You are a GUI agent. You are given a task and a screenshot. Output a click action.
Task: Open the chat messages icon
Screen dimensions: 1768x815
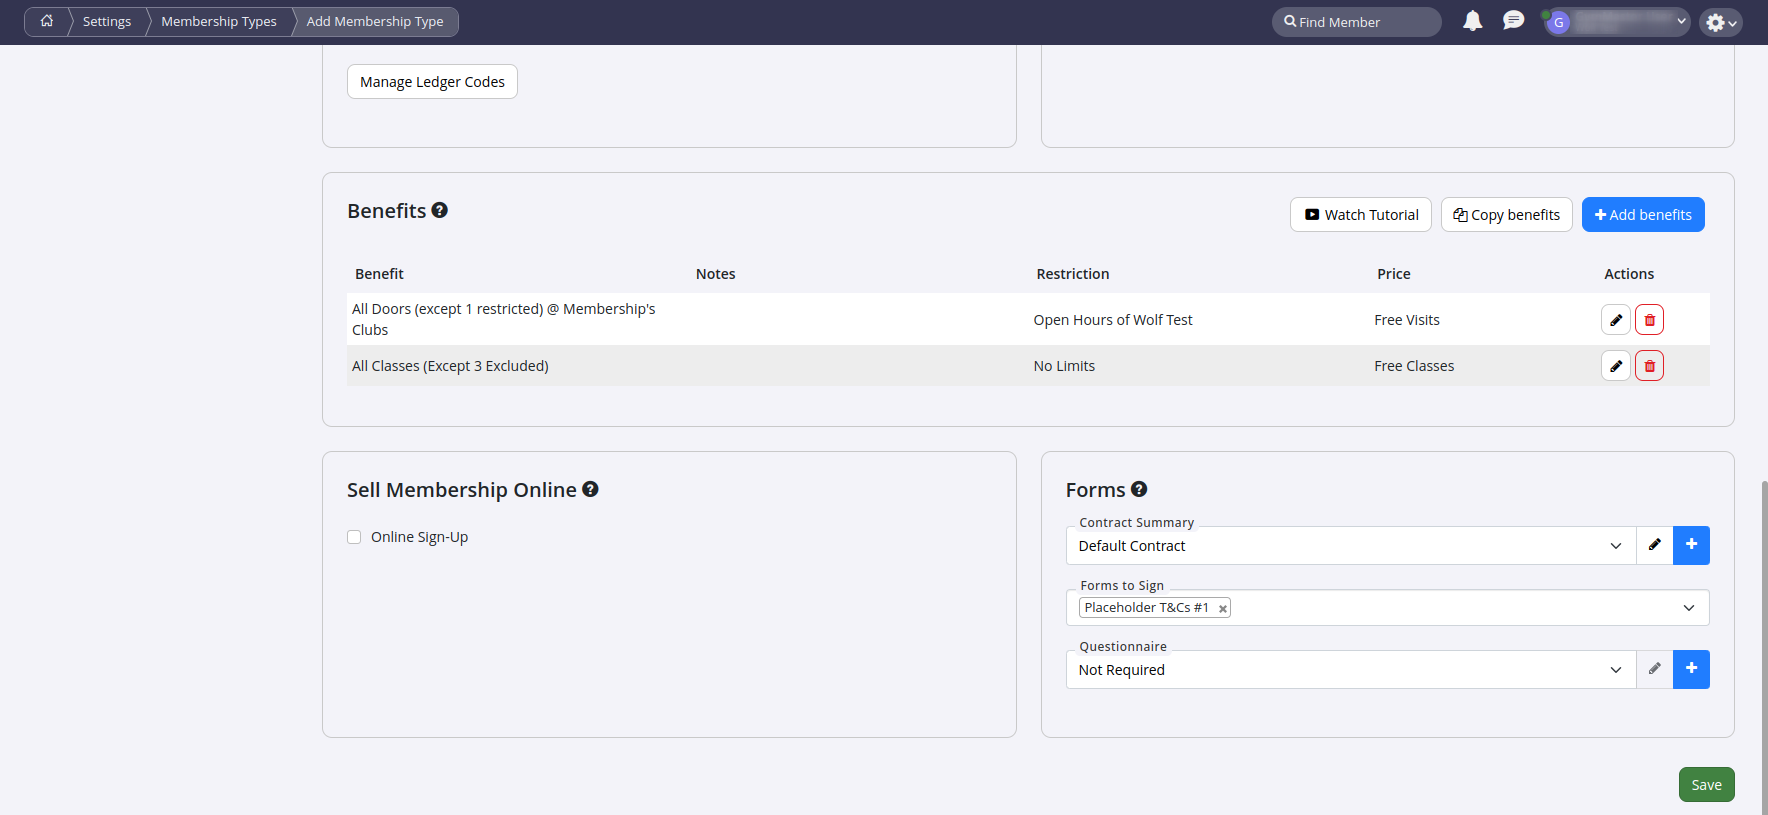(1513, 21)
